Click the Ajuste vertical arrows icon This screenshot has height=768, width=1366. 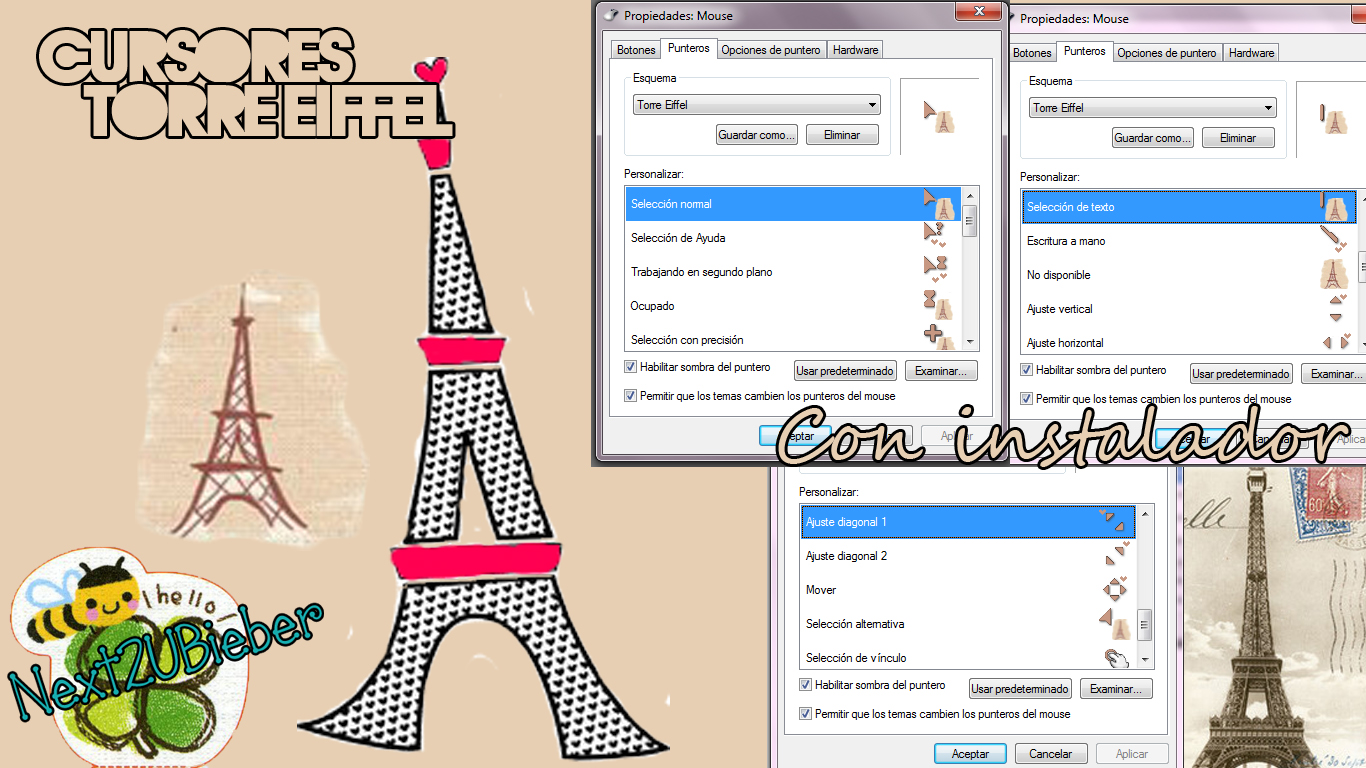click(x=1336, y=308)
